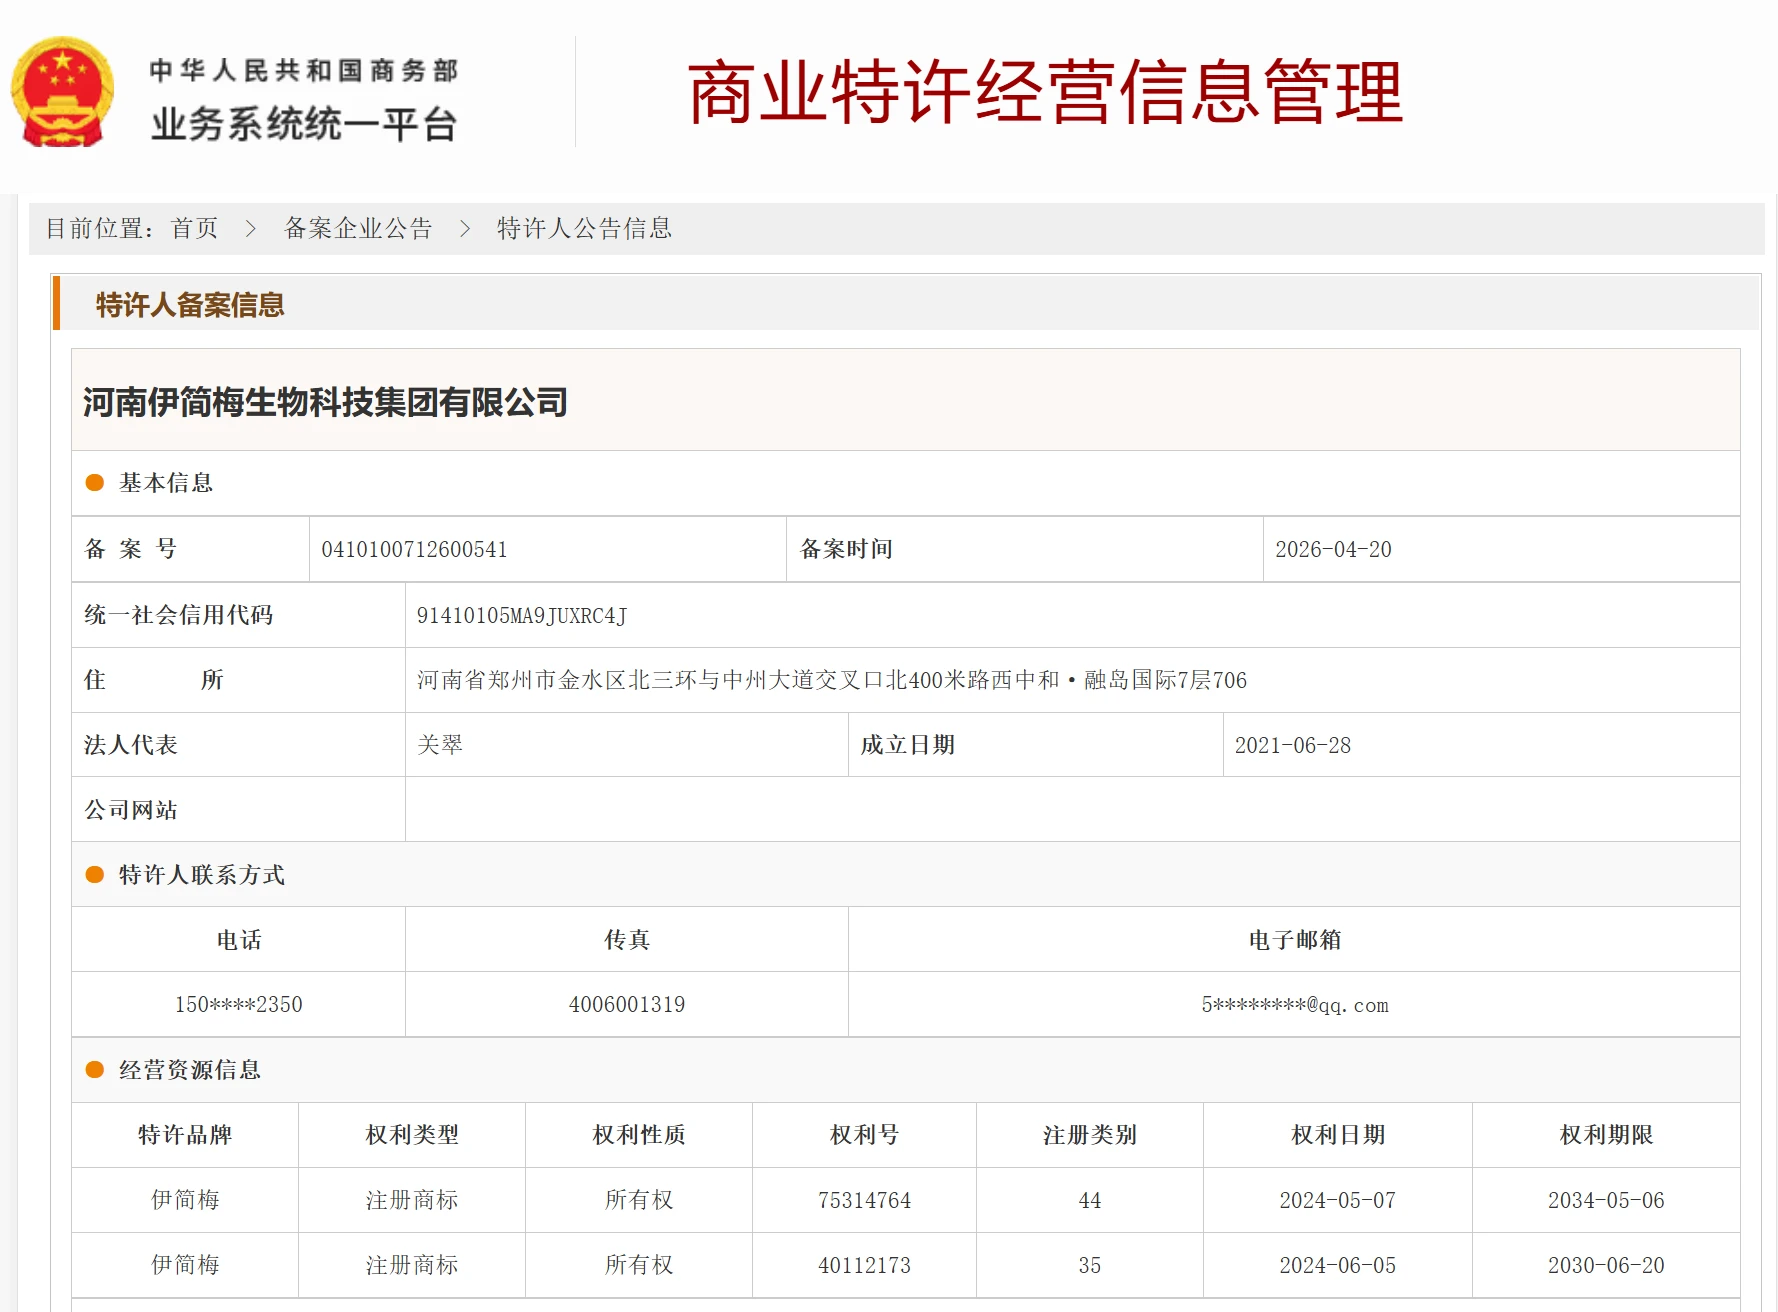Screen dimensions: 1778x1312
Task: Click the 特许品牌 column header
Action: pyautogui.click(x=185, y=1135)
